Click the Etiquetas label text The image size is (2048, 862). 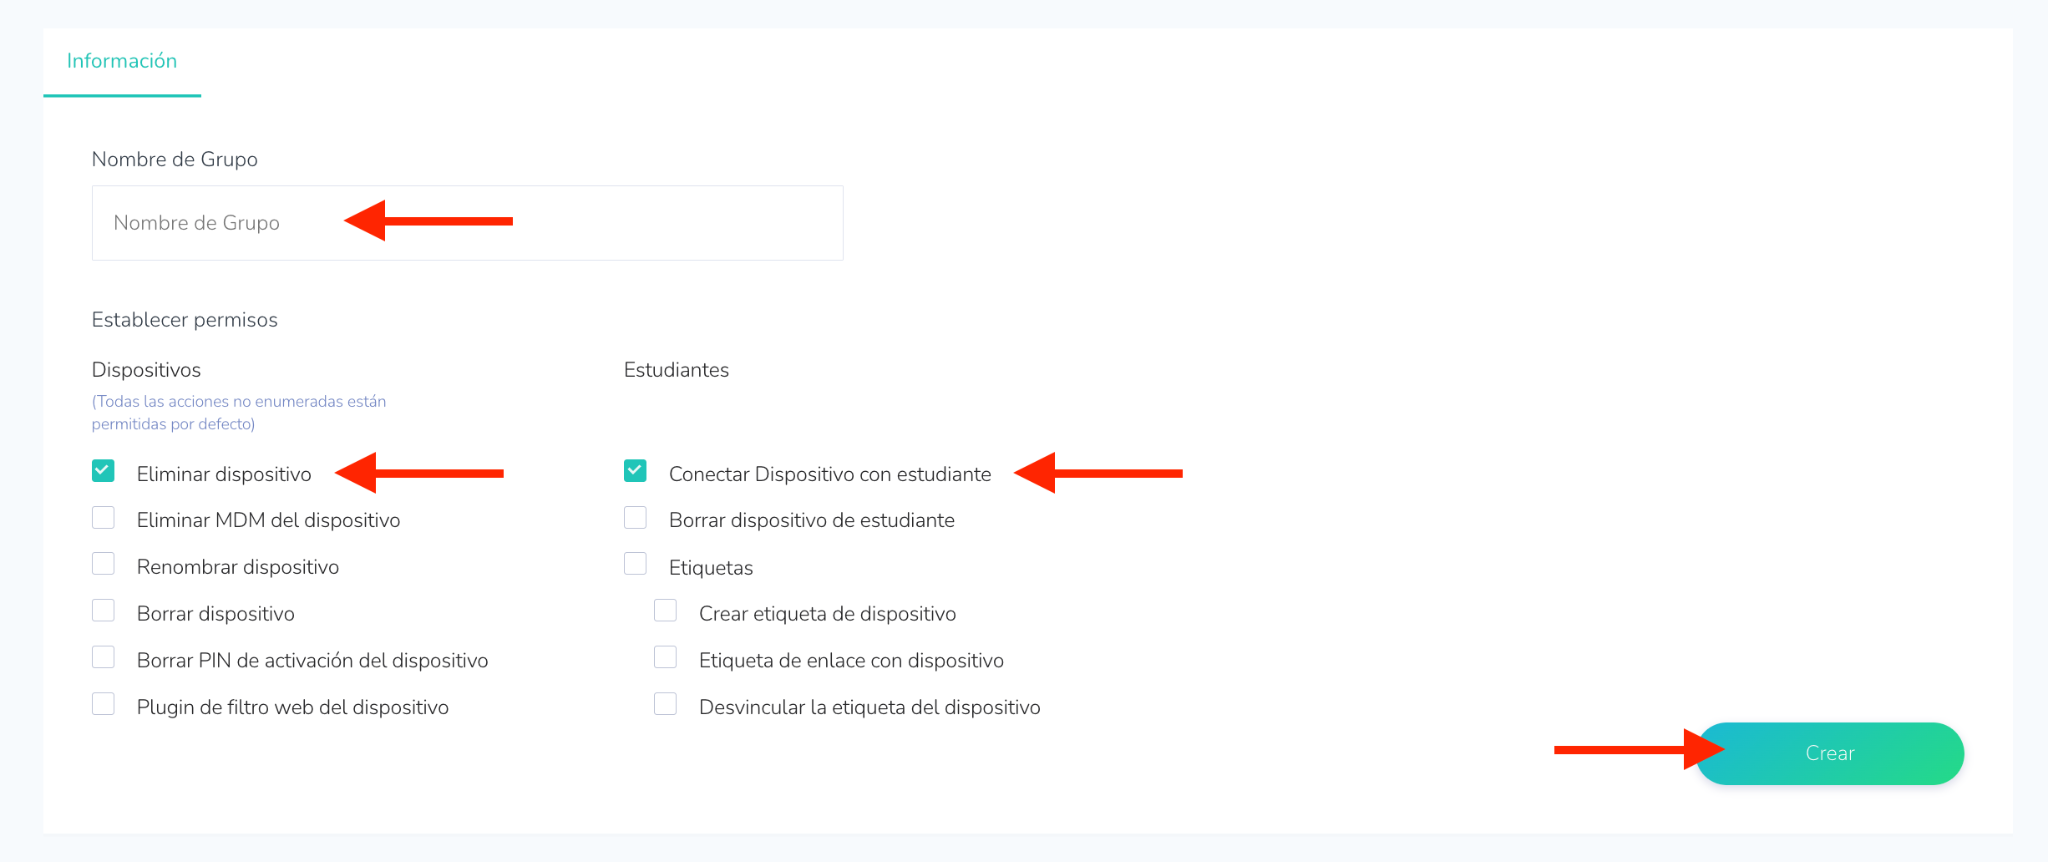point(710,568)
